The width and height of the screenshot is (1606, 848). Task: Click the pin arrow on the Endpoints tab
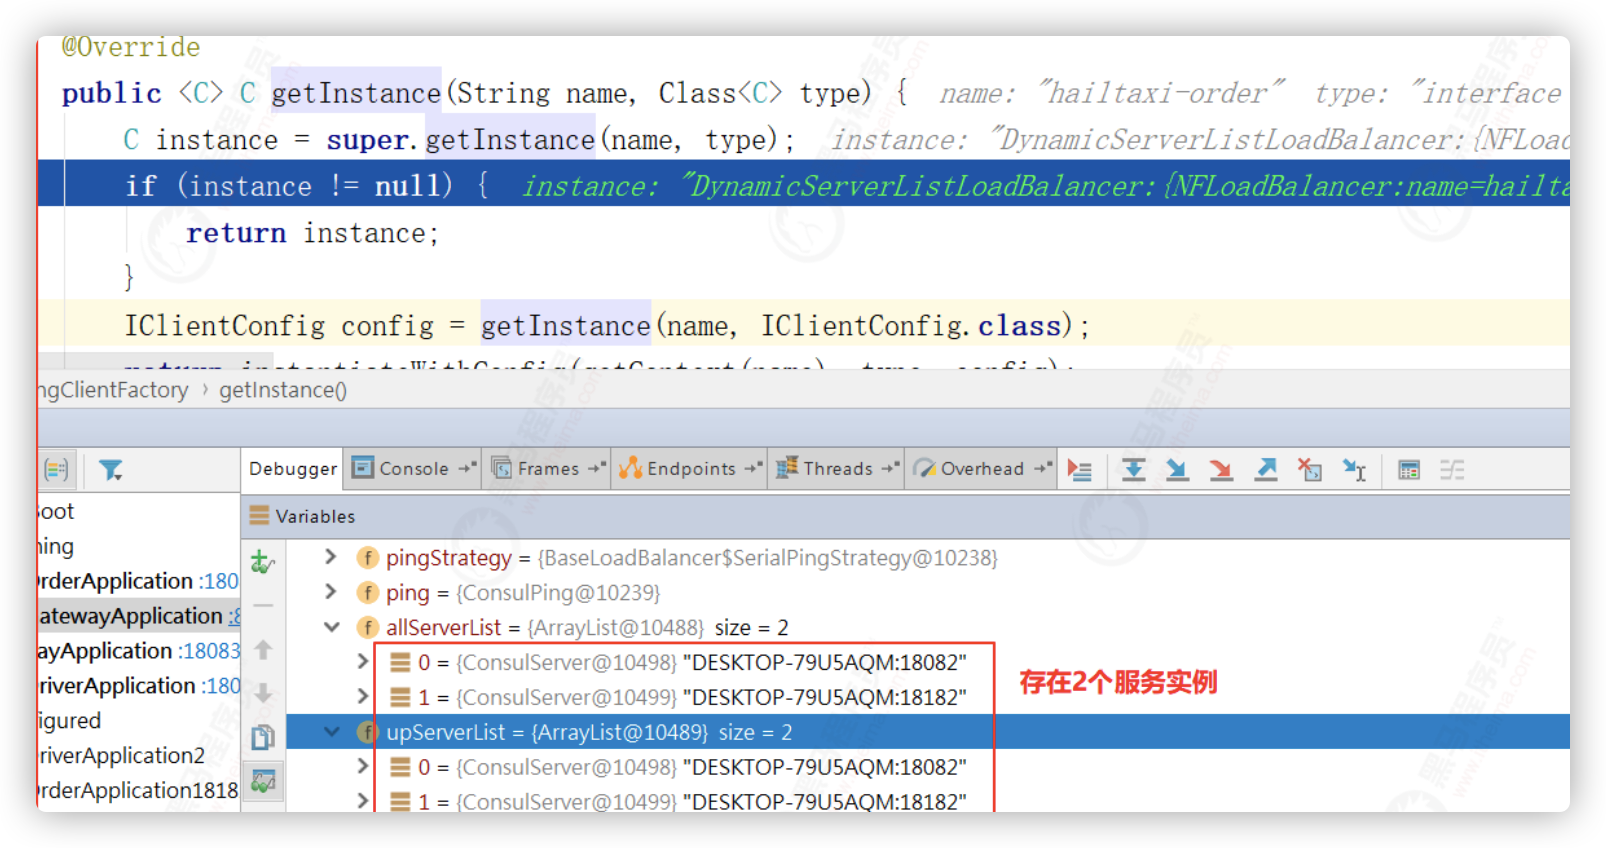tap(752, 468)
